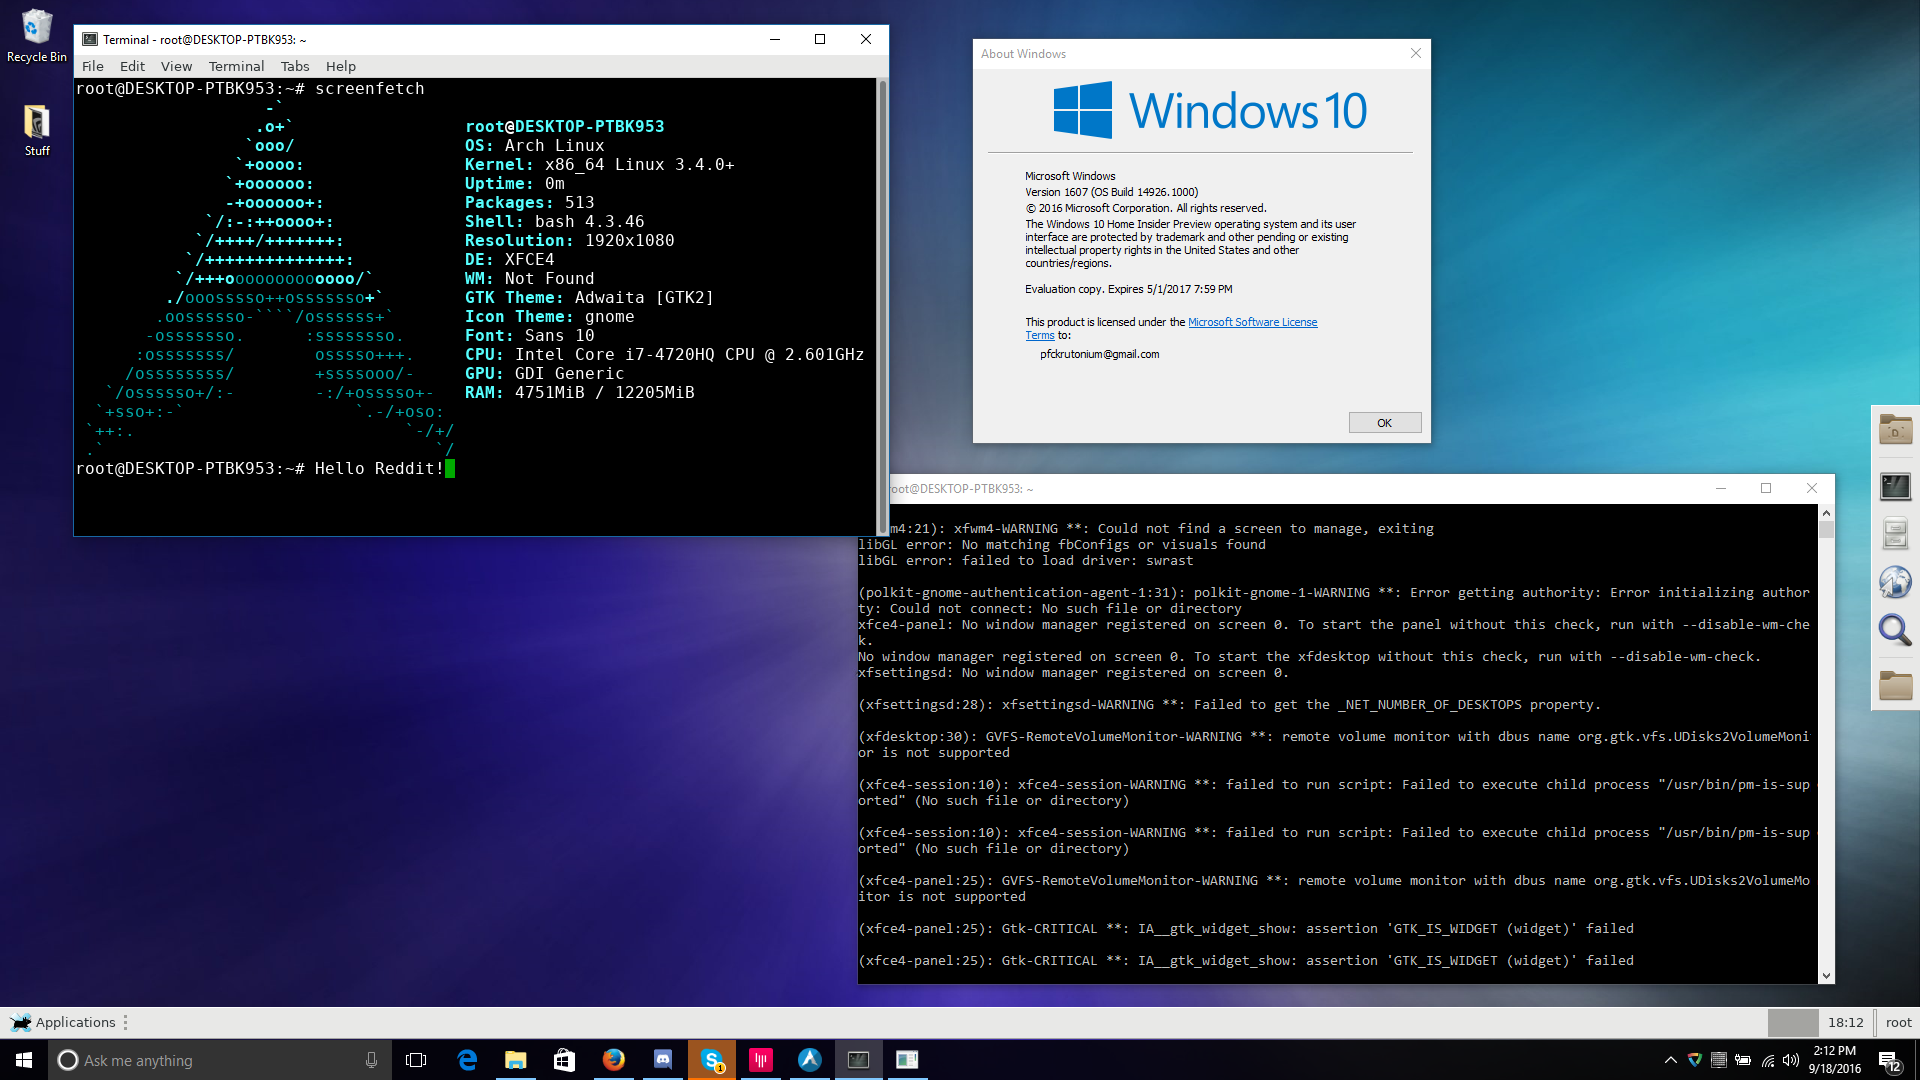Viewport: 1920px width, 1080px height.
Task: Open Task View on the taskbar
Action: click(416, 1060)
